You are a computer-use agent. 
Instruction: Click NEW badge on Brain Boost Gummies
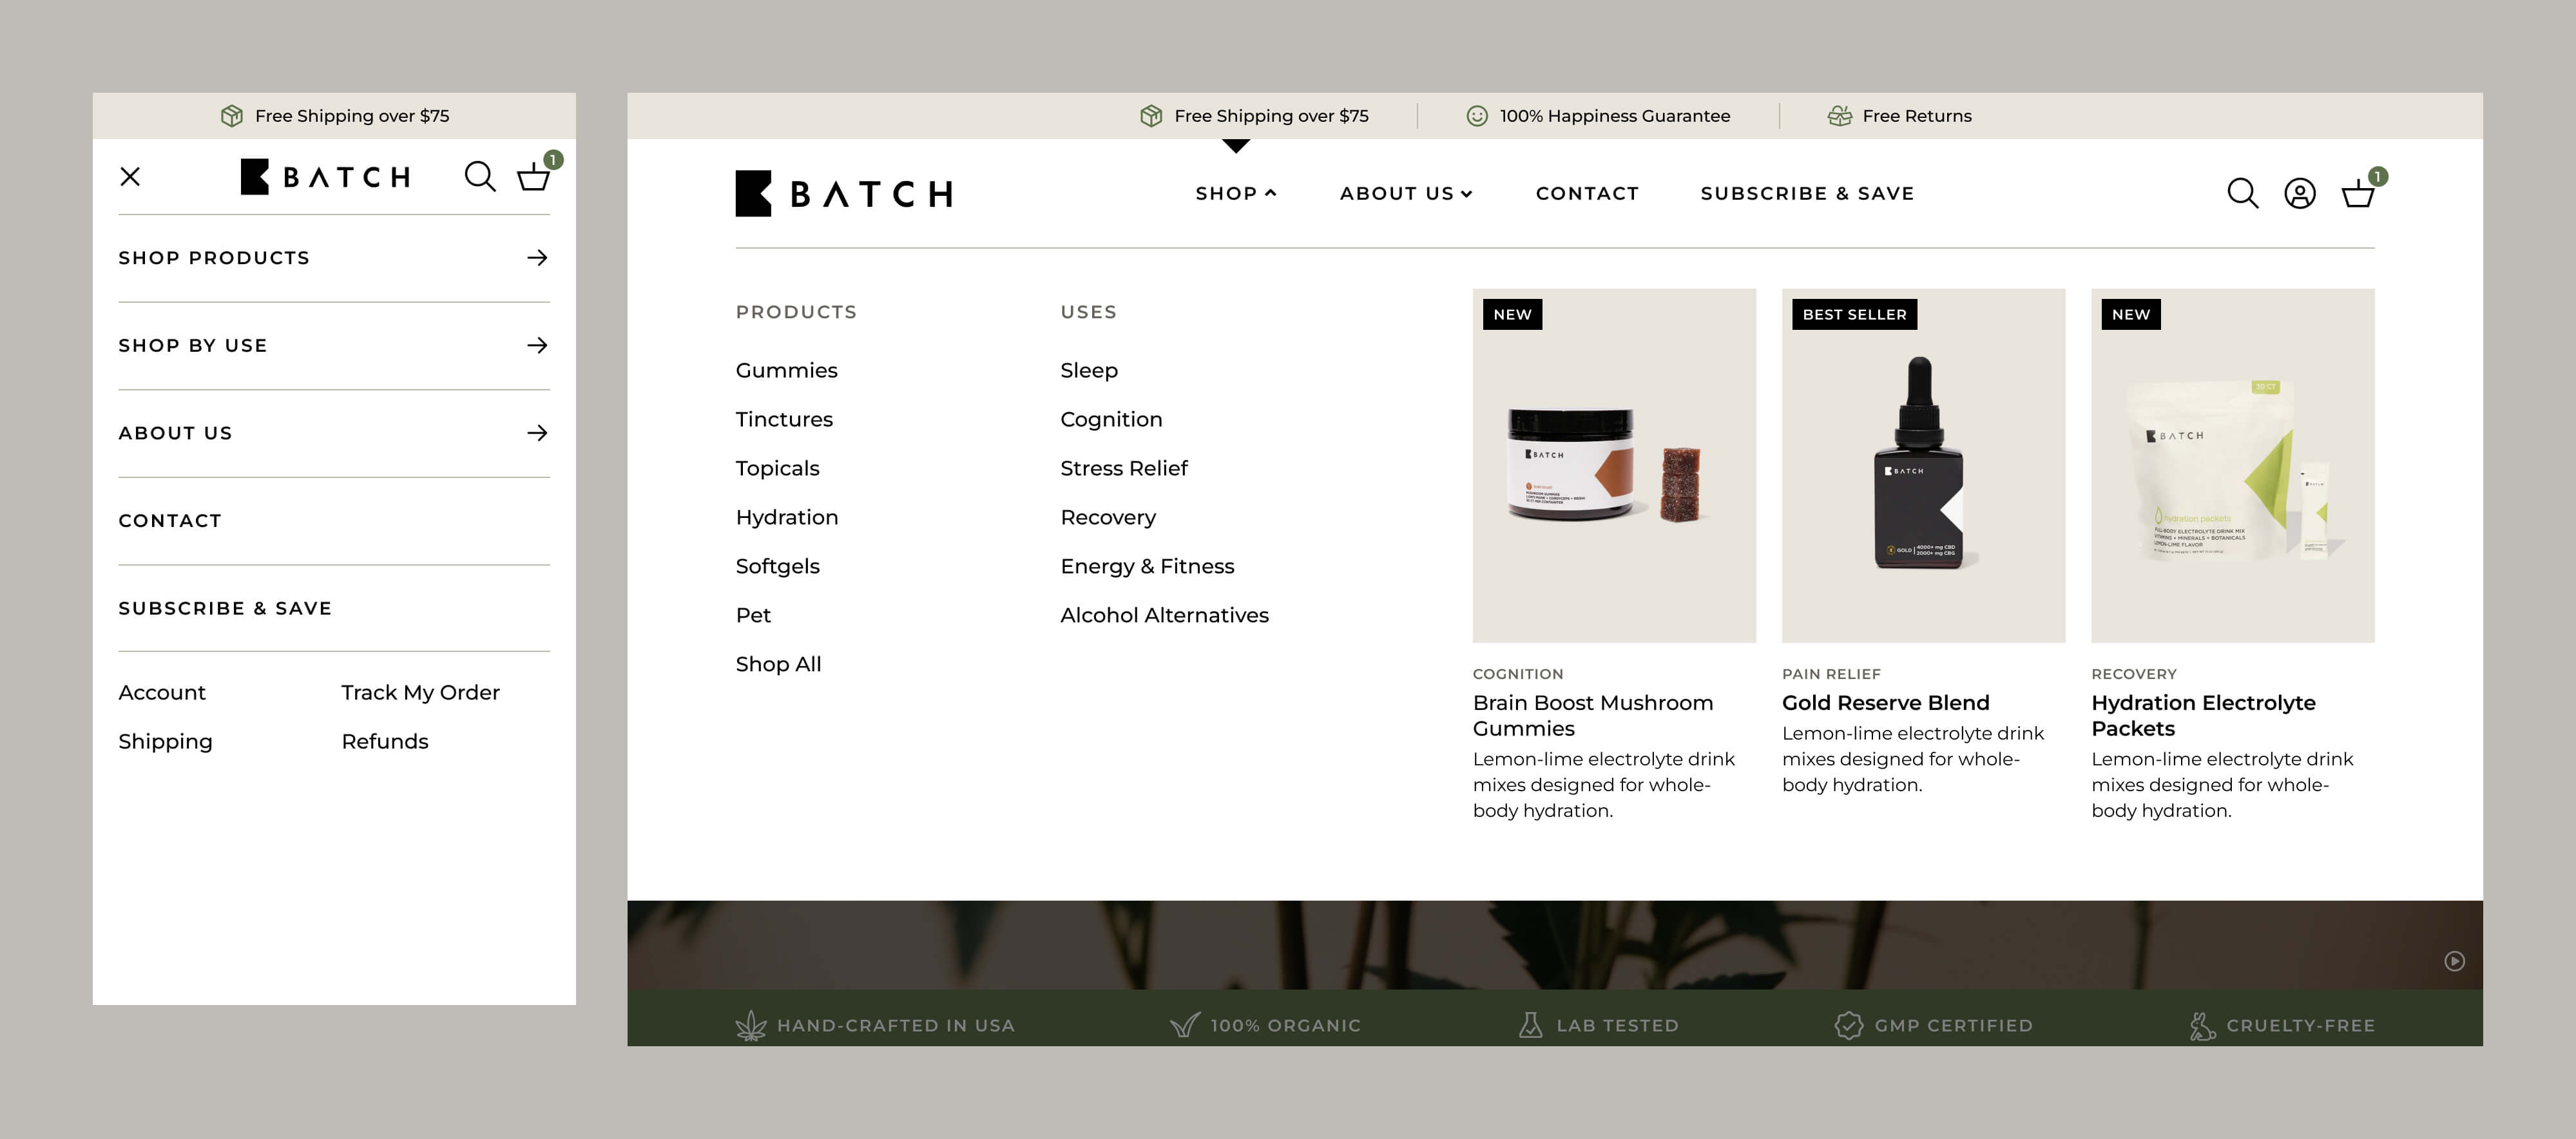1512,314
